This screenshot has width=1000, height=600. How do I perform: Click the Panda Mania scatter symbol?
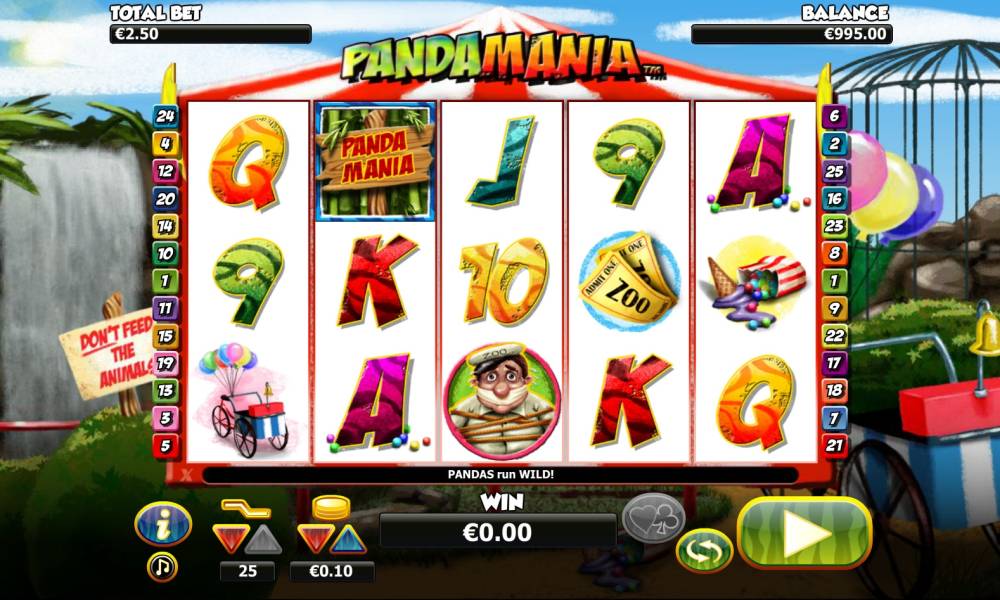pyautogui.click(x=376, y=162)
